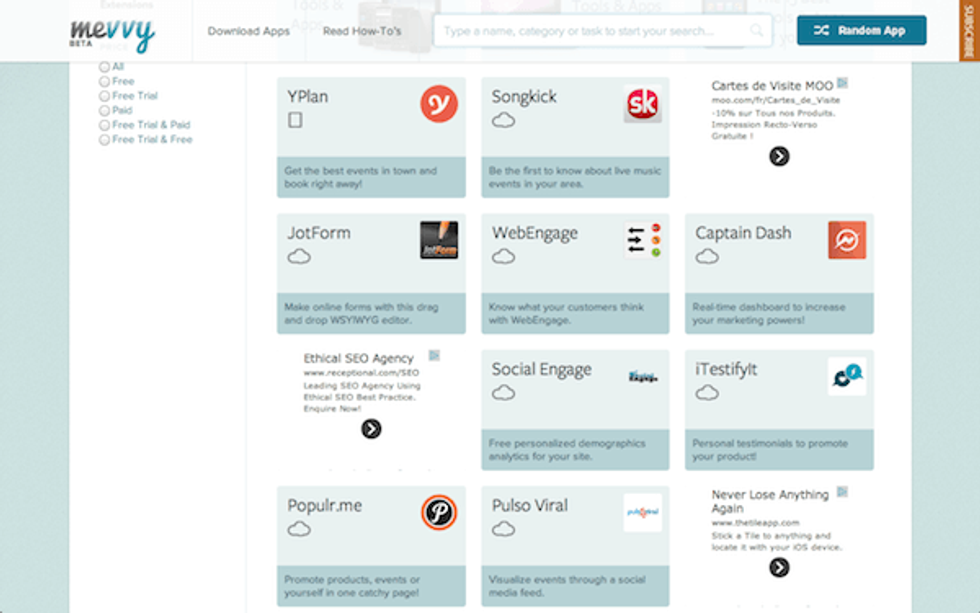Click the YPlan description 'Get the best events in town'
The image size is (980, 613).
point(361,177)
